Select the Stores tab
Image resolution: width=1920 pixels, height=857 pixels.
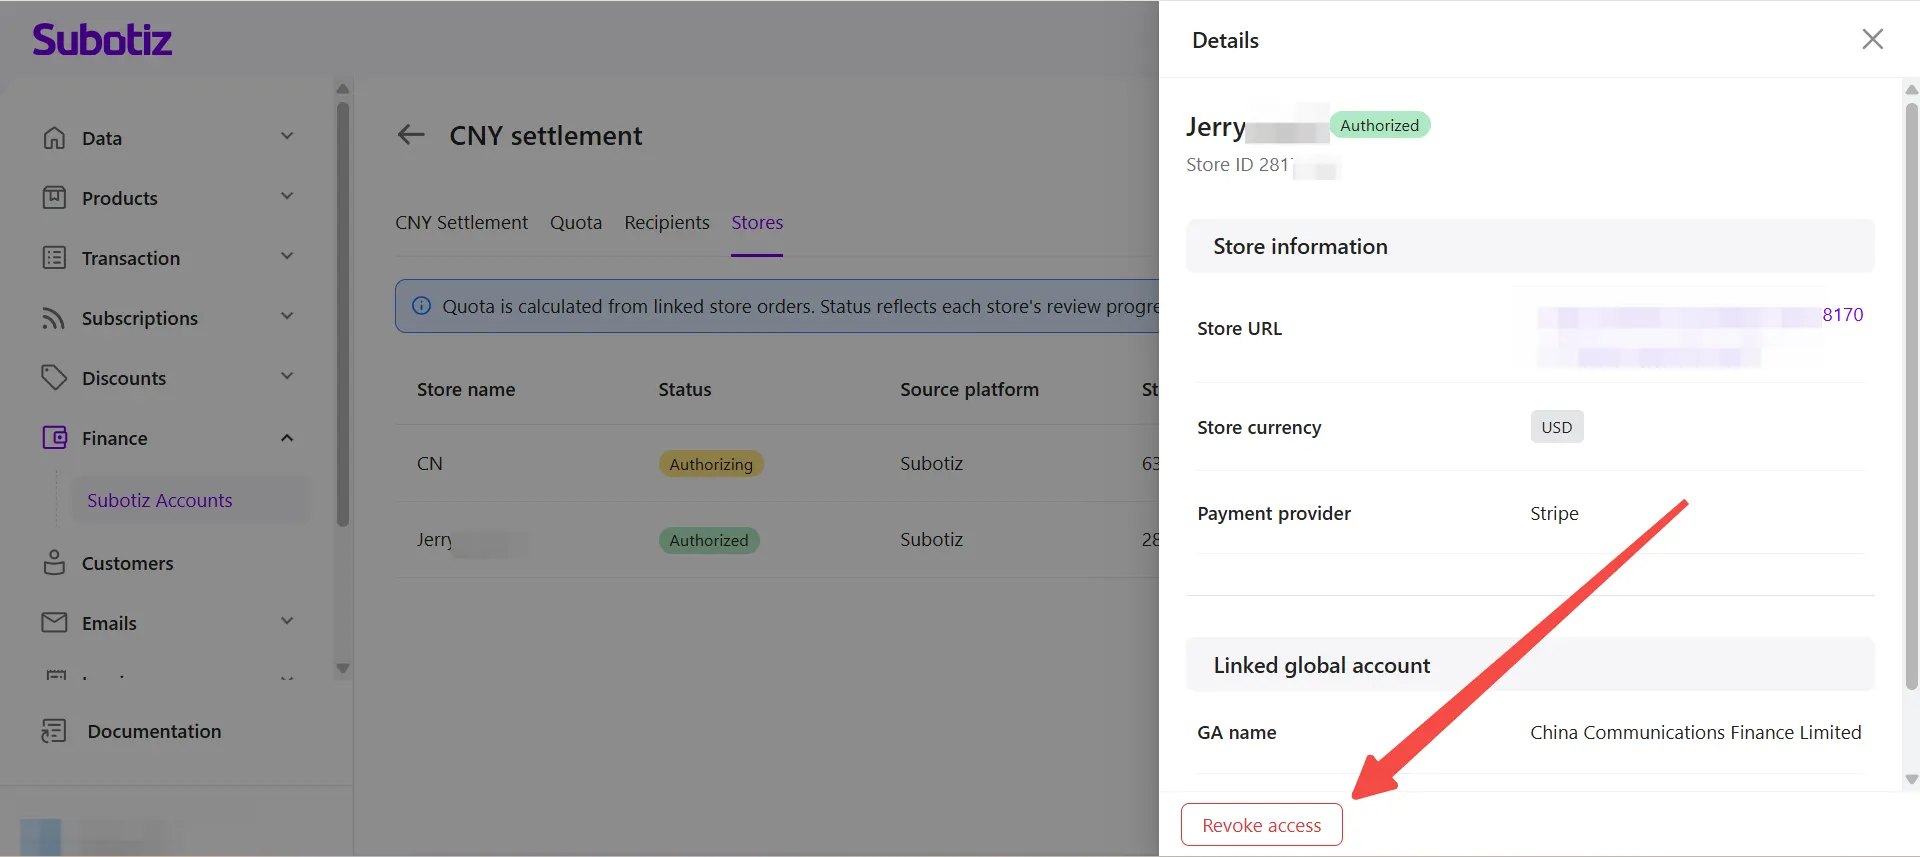[x=757, y=222]
